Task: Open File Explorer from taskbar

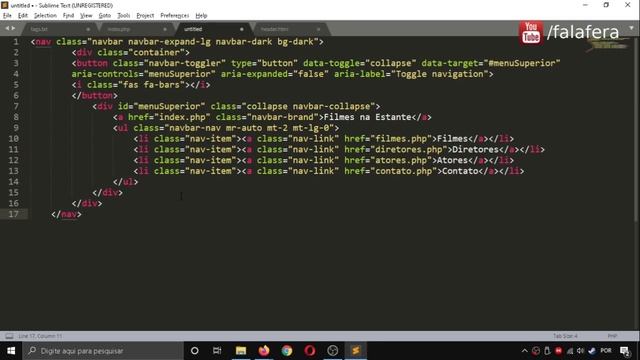Action: coord(241,351)
